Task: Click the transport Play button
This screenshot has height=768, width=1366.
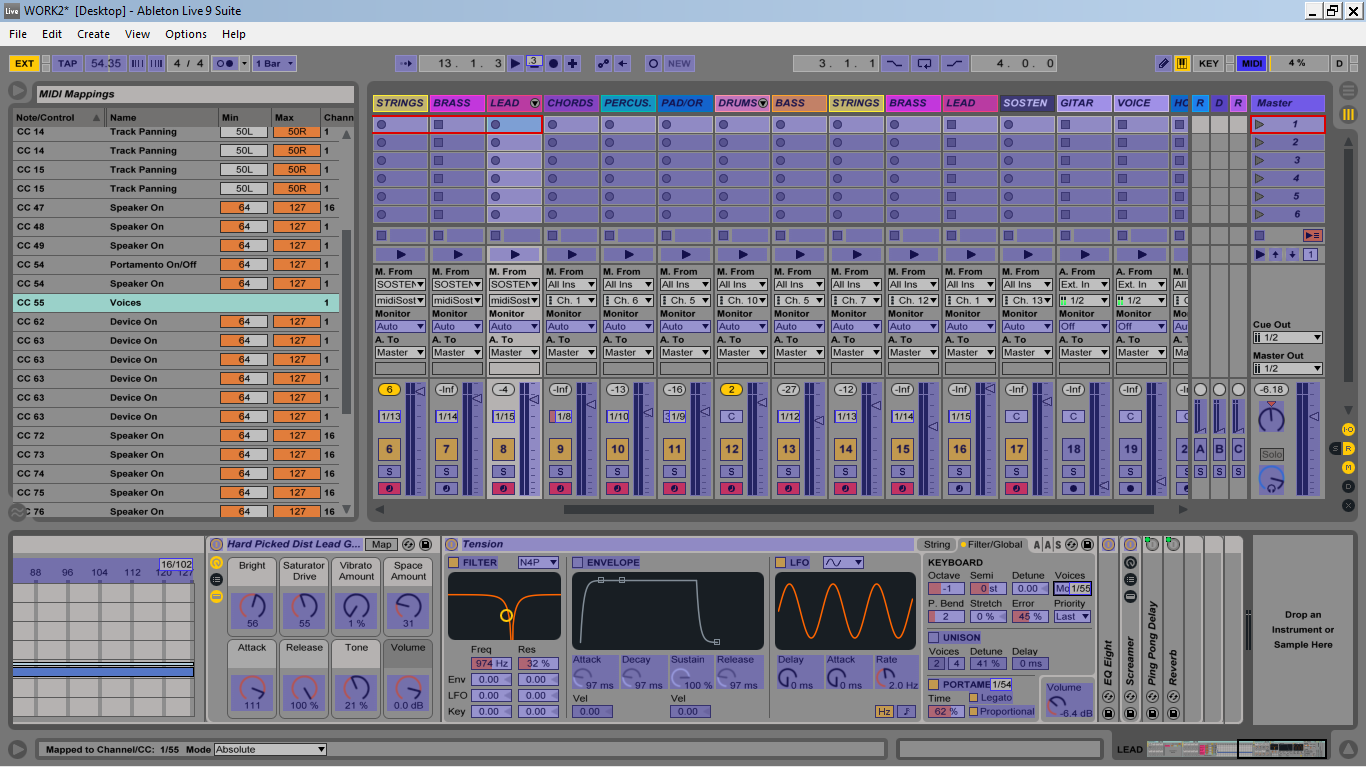Action: 515,63
